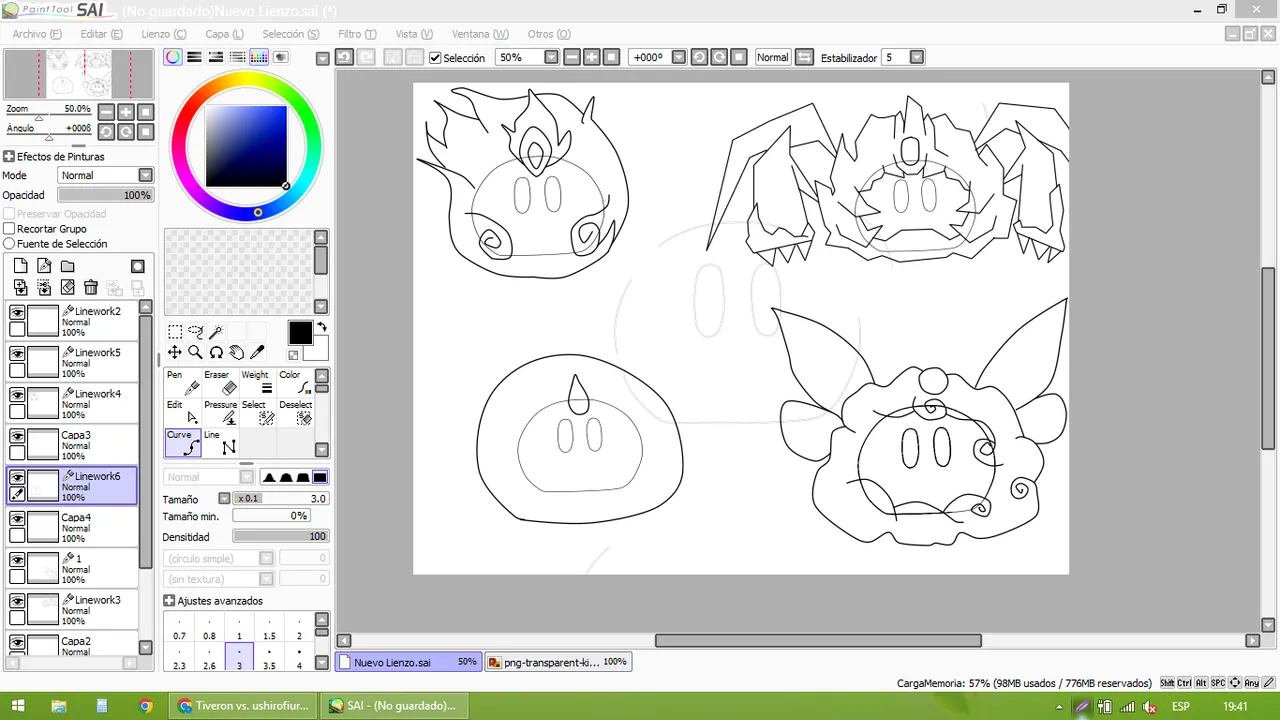Hide the Capa4 layer
The height and width of the screenshot is (720, 1280).
(x=17, y=518)
